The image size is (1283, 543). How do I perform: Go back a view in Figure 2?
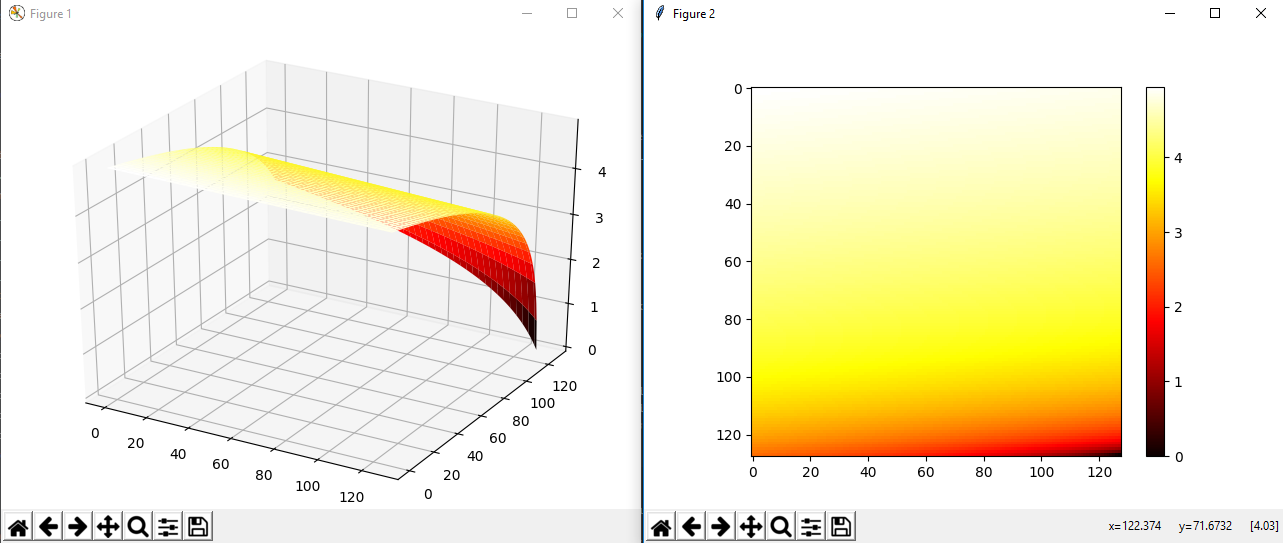tap(691, 526)
